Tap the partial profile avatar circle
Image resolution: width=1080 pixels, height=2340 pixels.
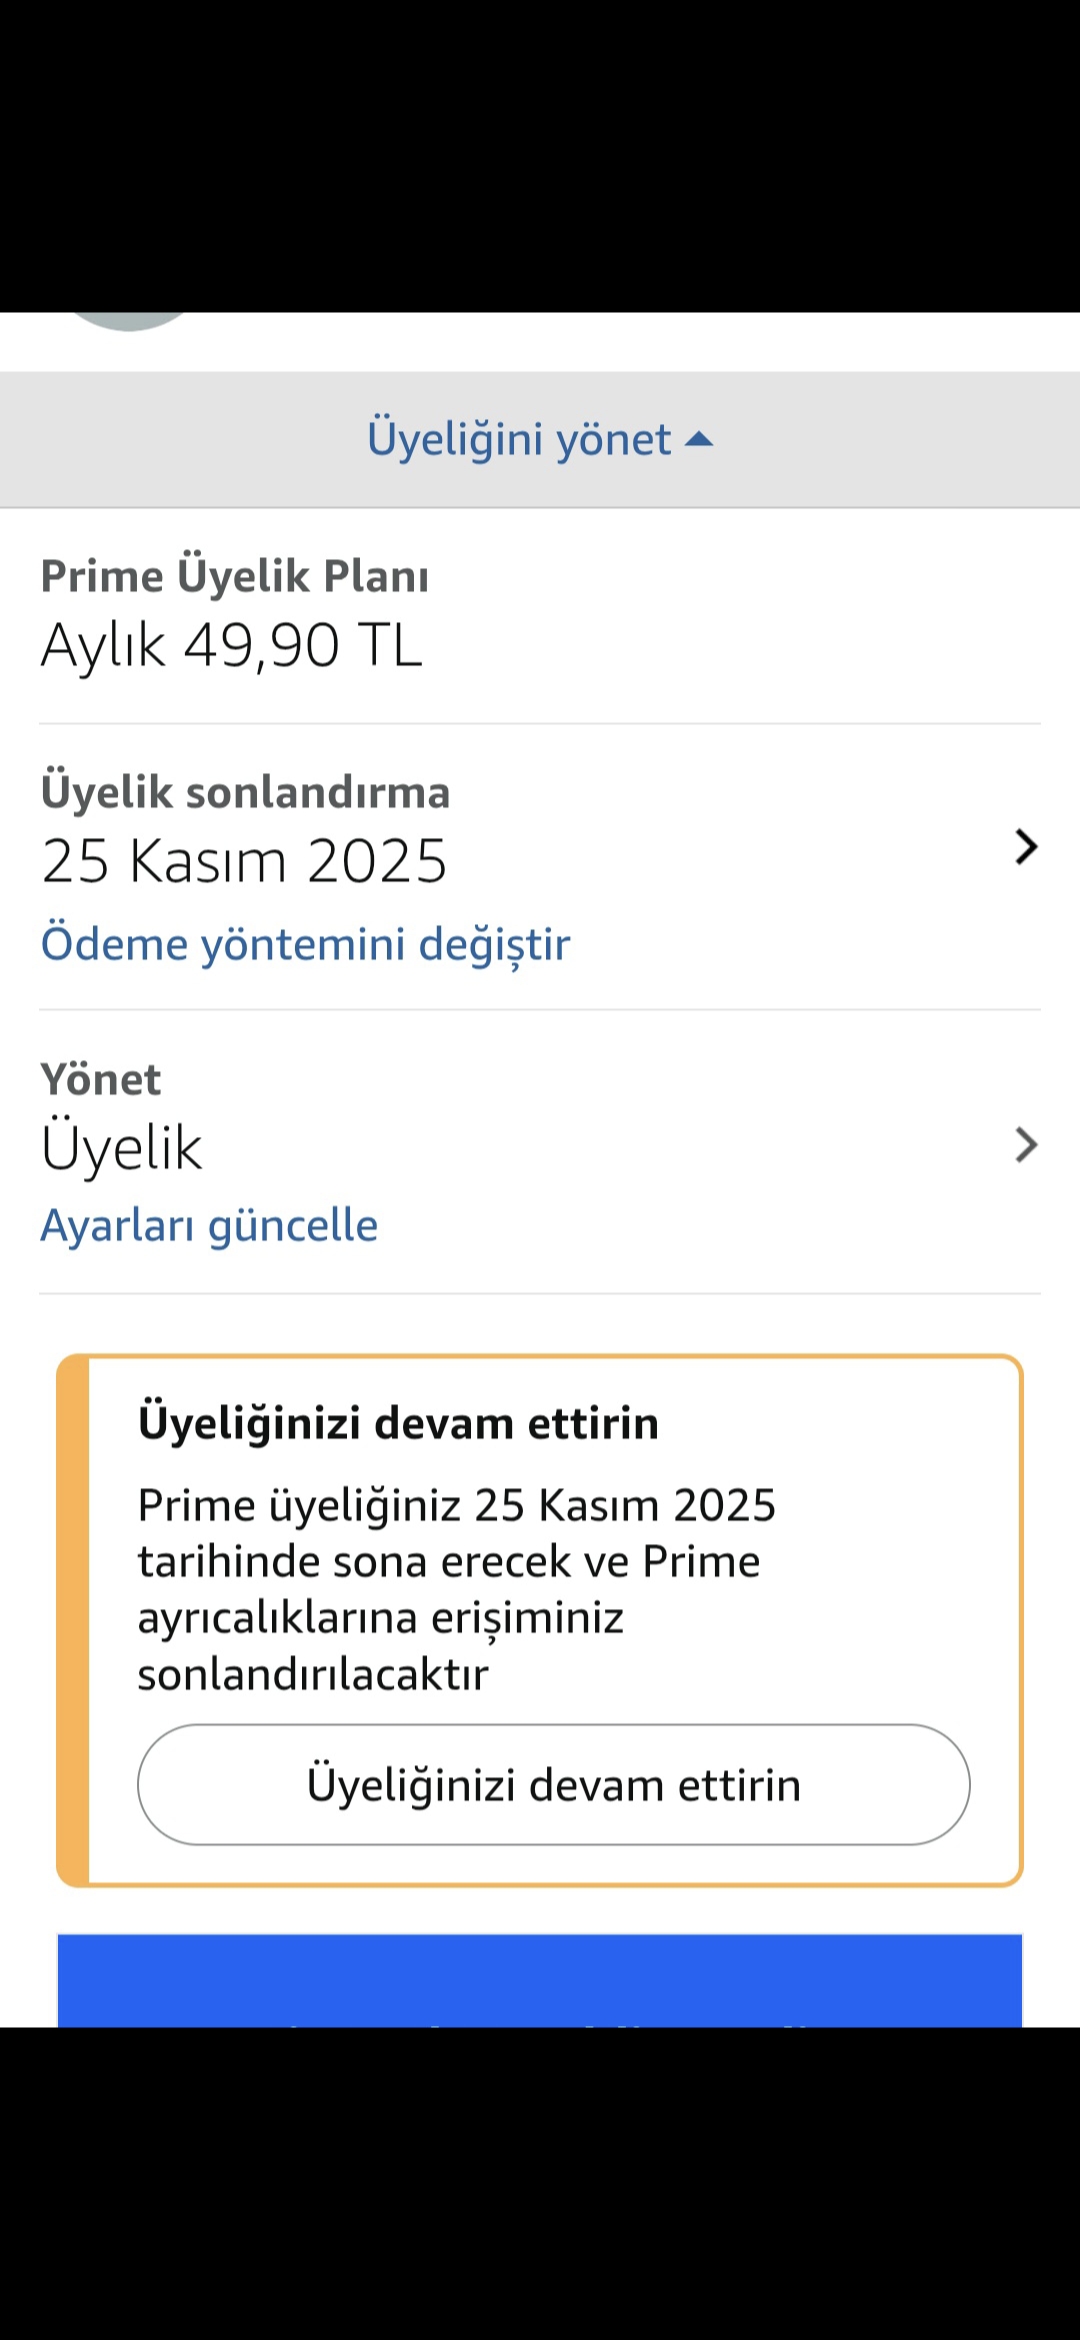point(128,321)
